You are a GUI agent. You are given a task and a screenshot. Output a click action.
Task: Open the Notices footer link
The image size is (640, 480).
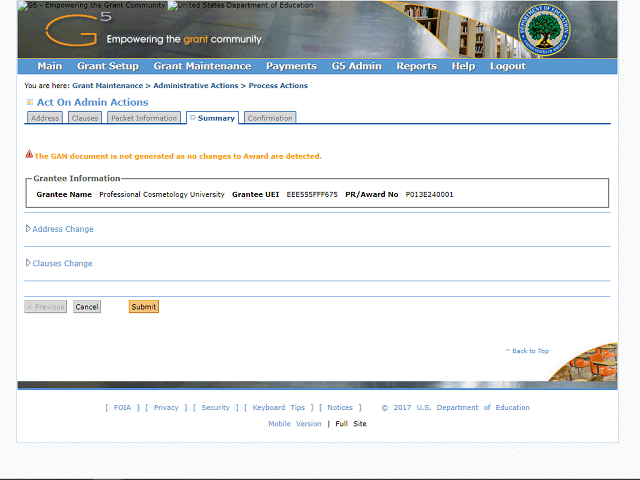coord(340,407)
